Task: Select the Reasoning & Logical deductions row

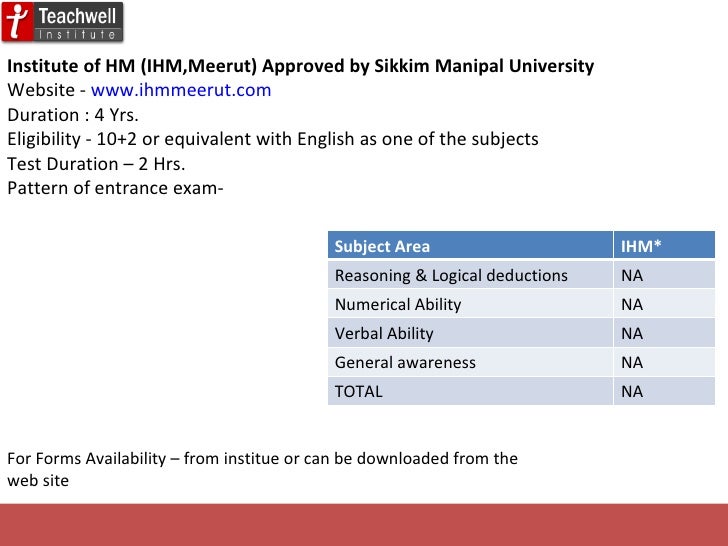Action: (x=521, y=275)
